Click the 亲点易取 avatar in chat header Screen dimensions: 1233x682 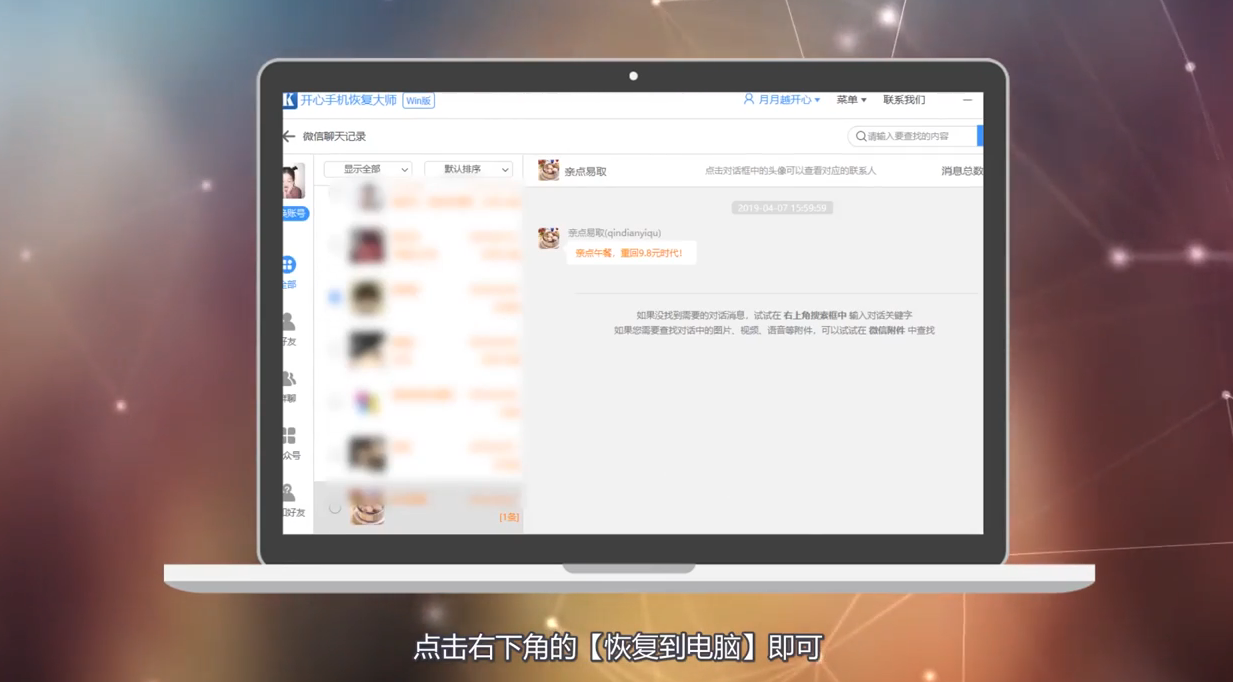point(548,171)
